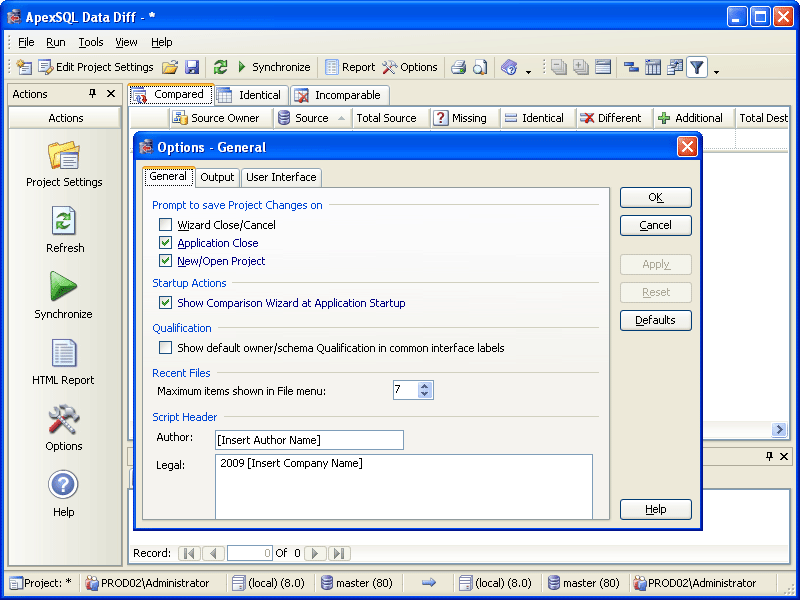Switch to the Output tab in Options

pyautogui.click(x=217, y=177)
